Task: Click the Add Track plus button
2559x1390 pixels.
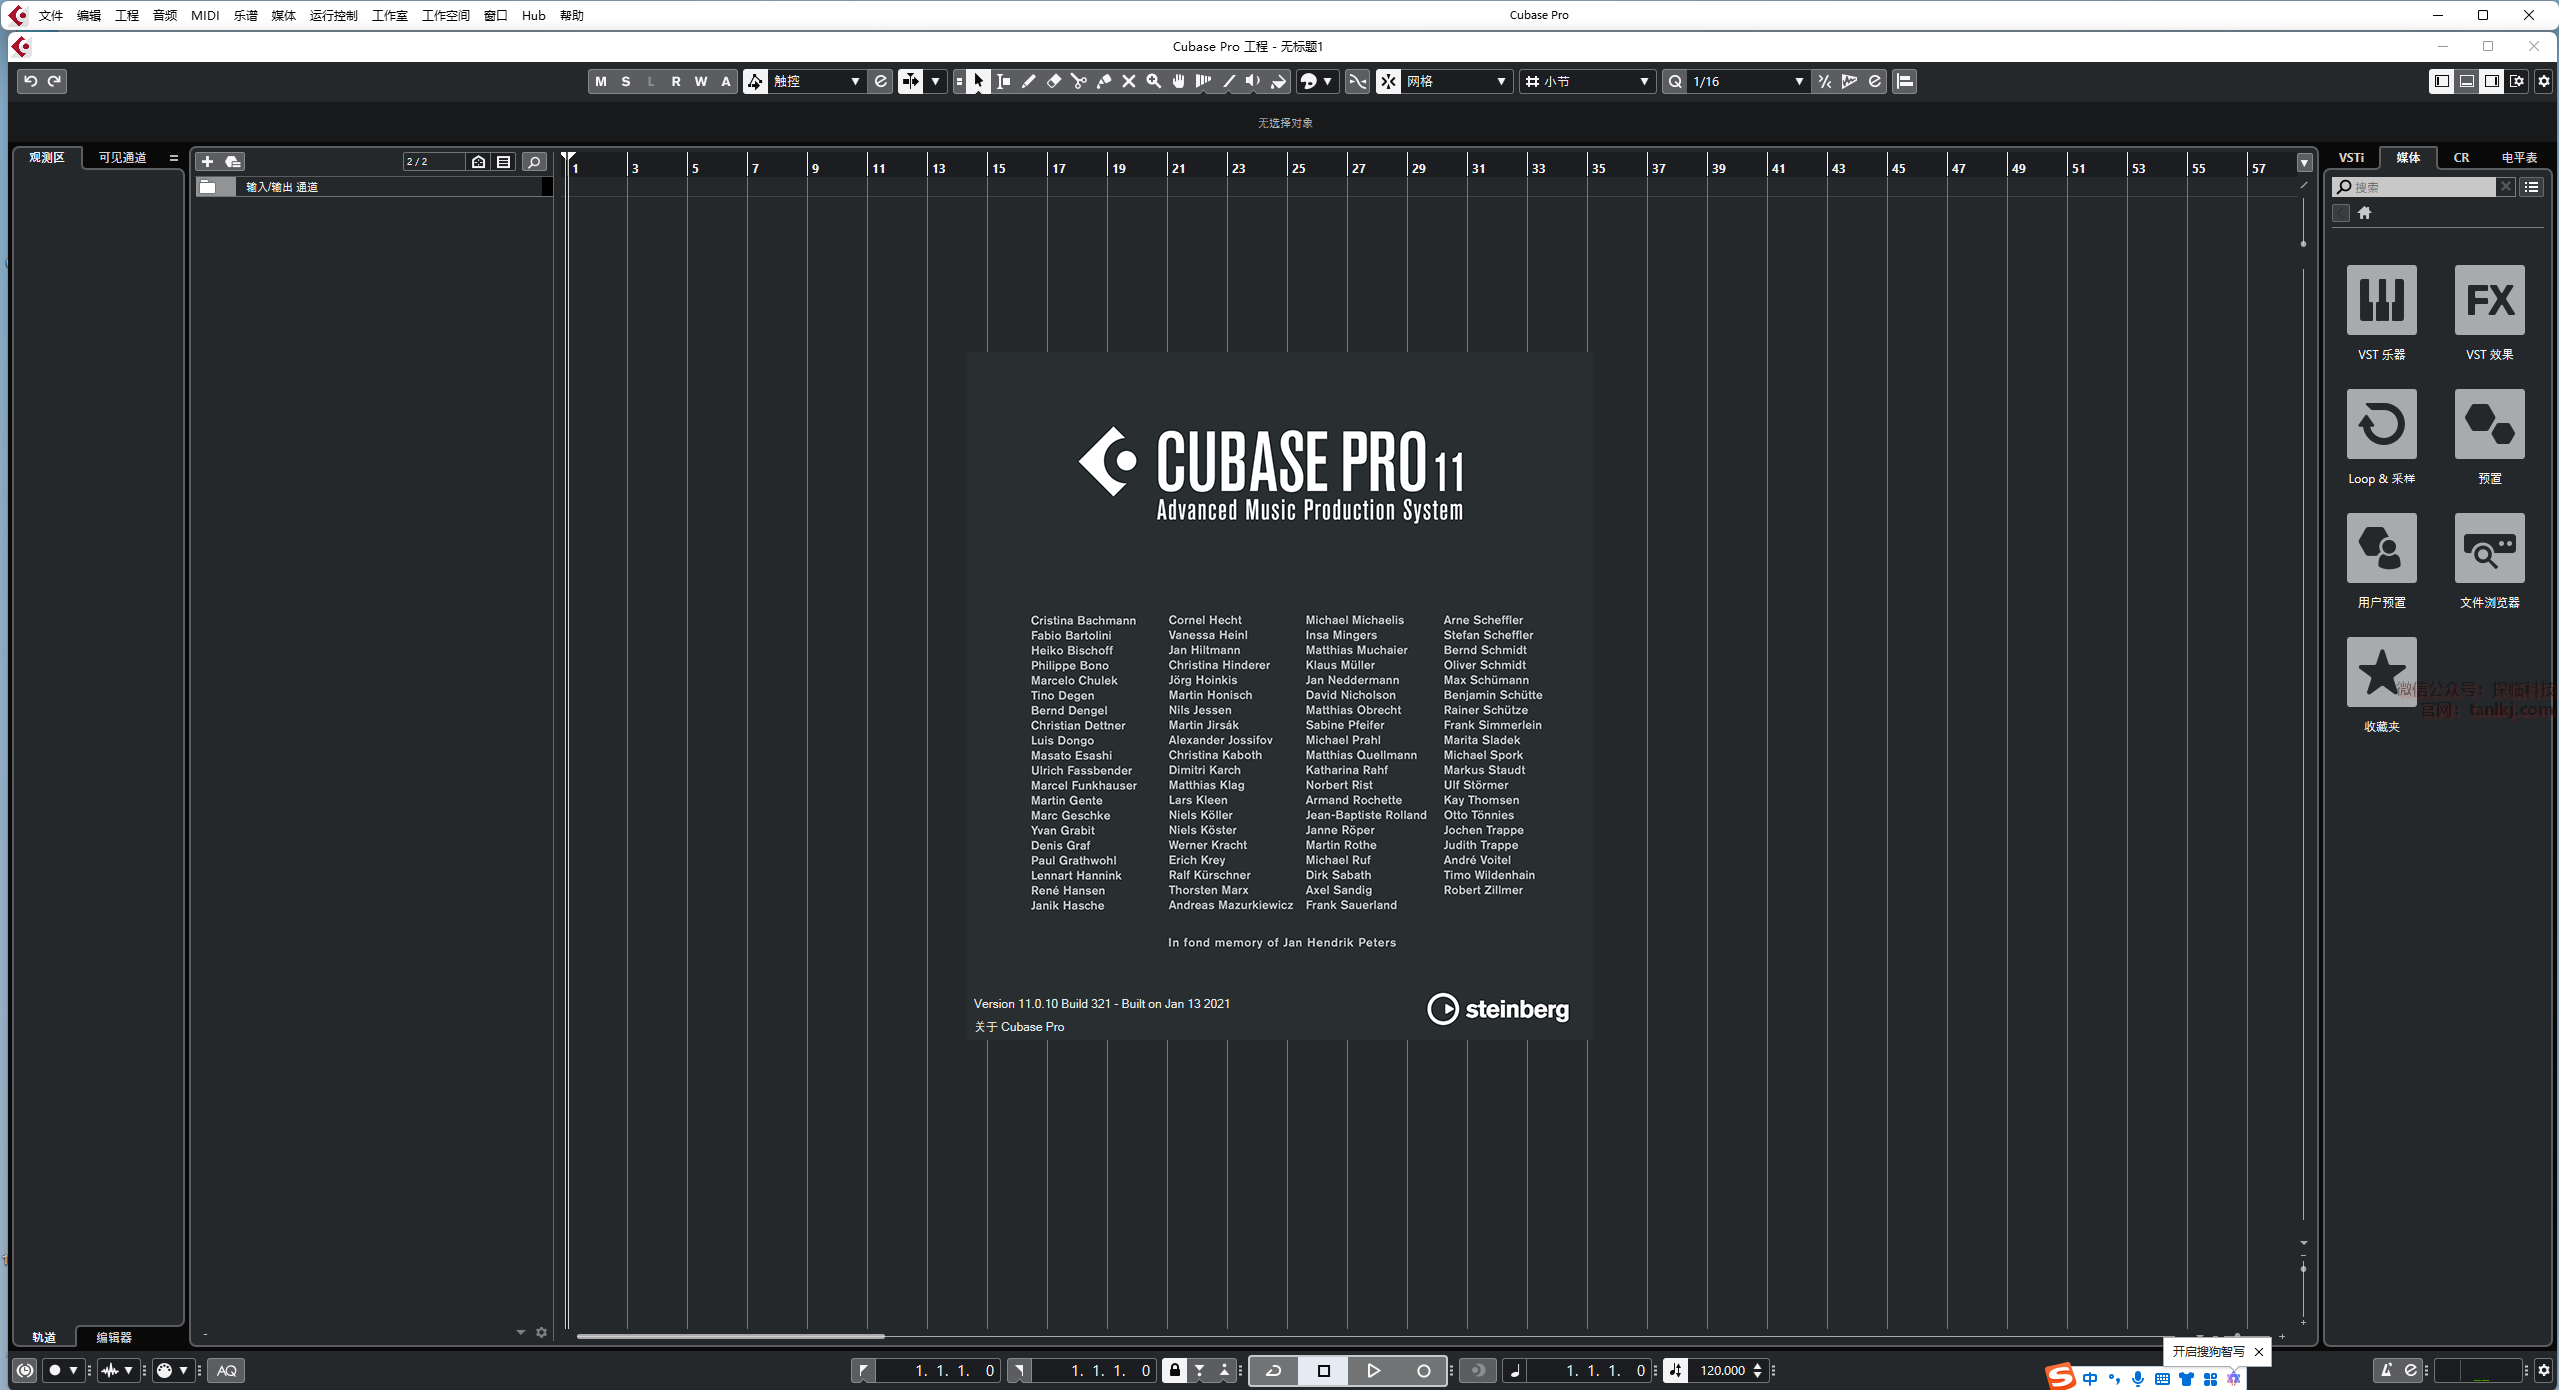Action: [x=207, y=162]
